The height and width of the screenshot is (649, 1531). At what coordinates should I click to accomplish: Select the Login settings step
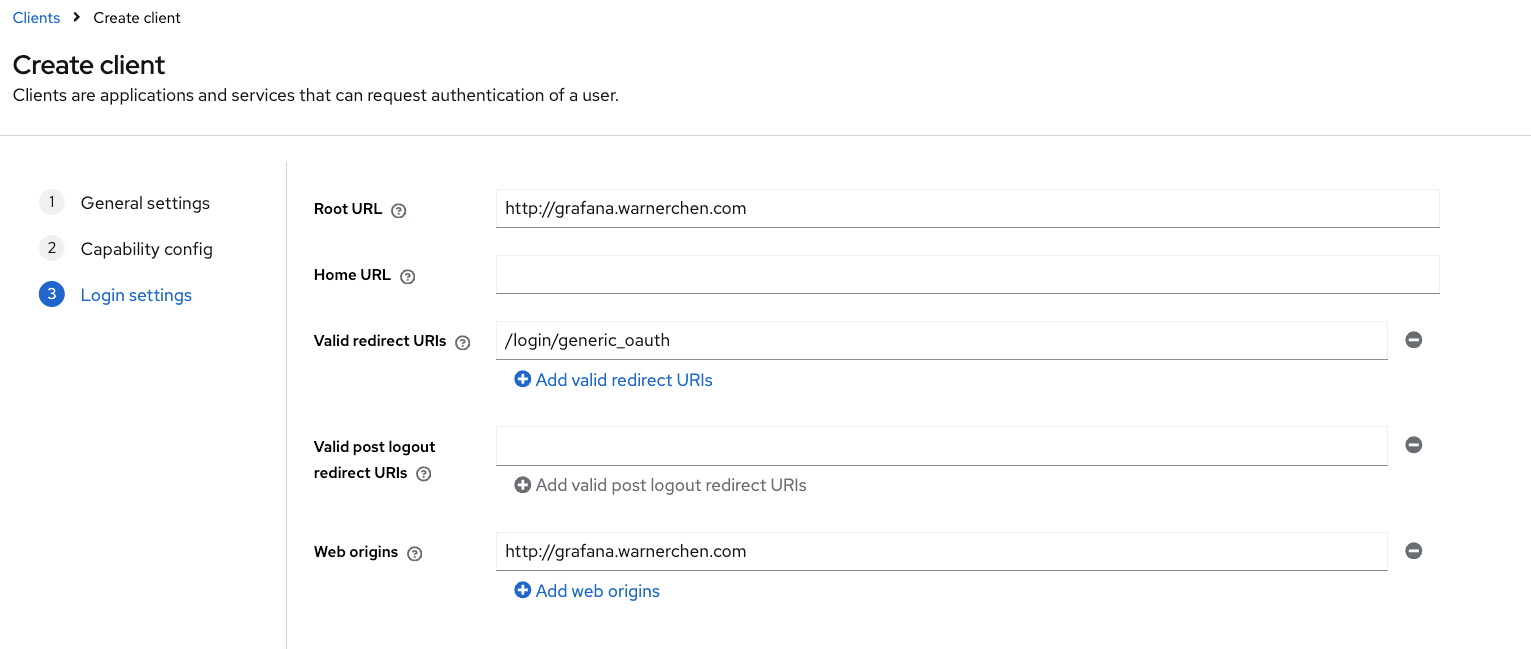click(136, 295)
